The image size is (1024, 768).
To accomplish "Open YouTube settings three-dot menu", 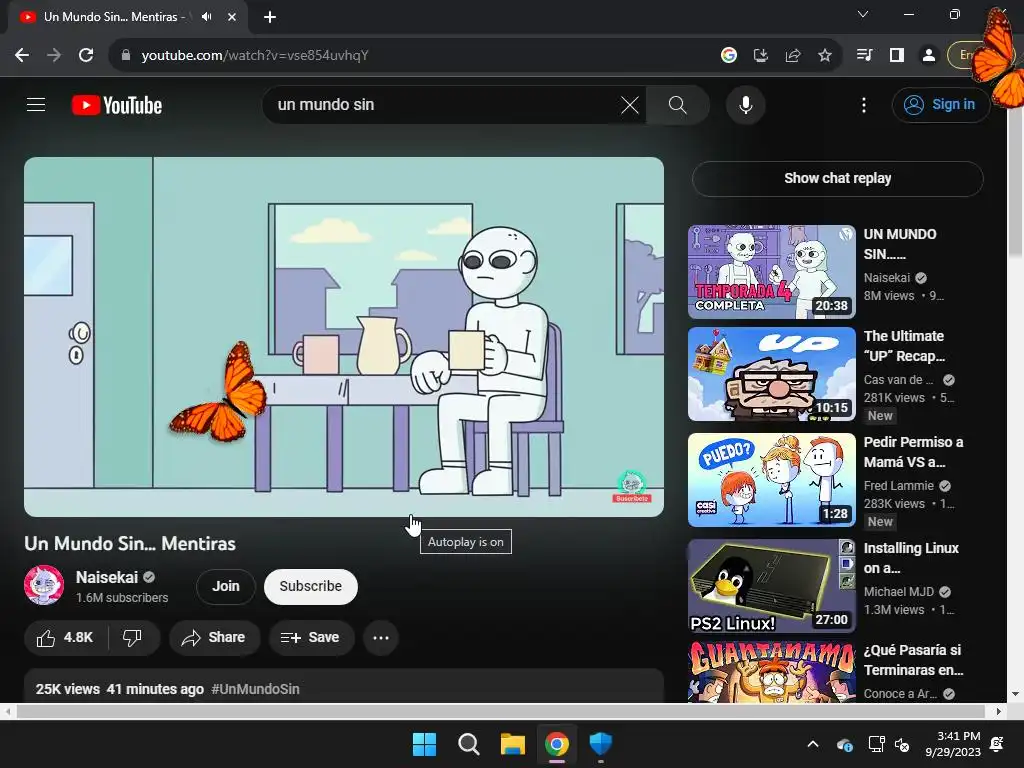I will [863, 105].
